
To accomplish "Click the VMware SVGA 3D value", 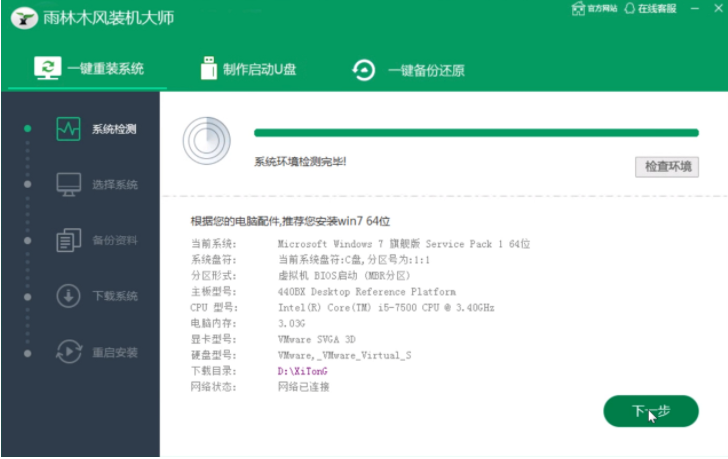I will pyautogui.click(x=317, y=339).
